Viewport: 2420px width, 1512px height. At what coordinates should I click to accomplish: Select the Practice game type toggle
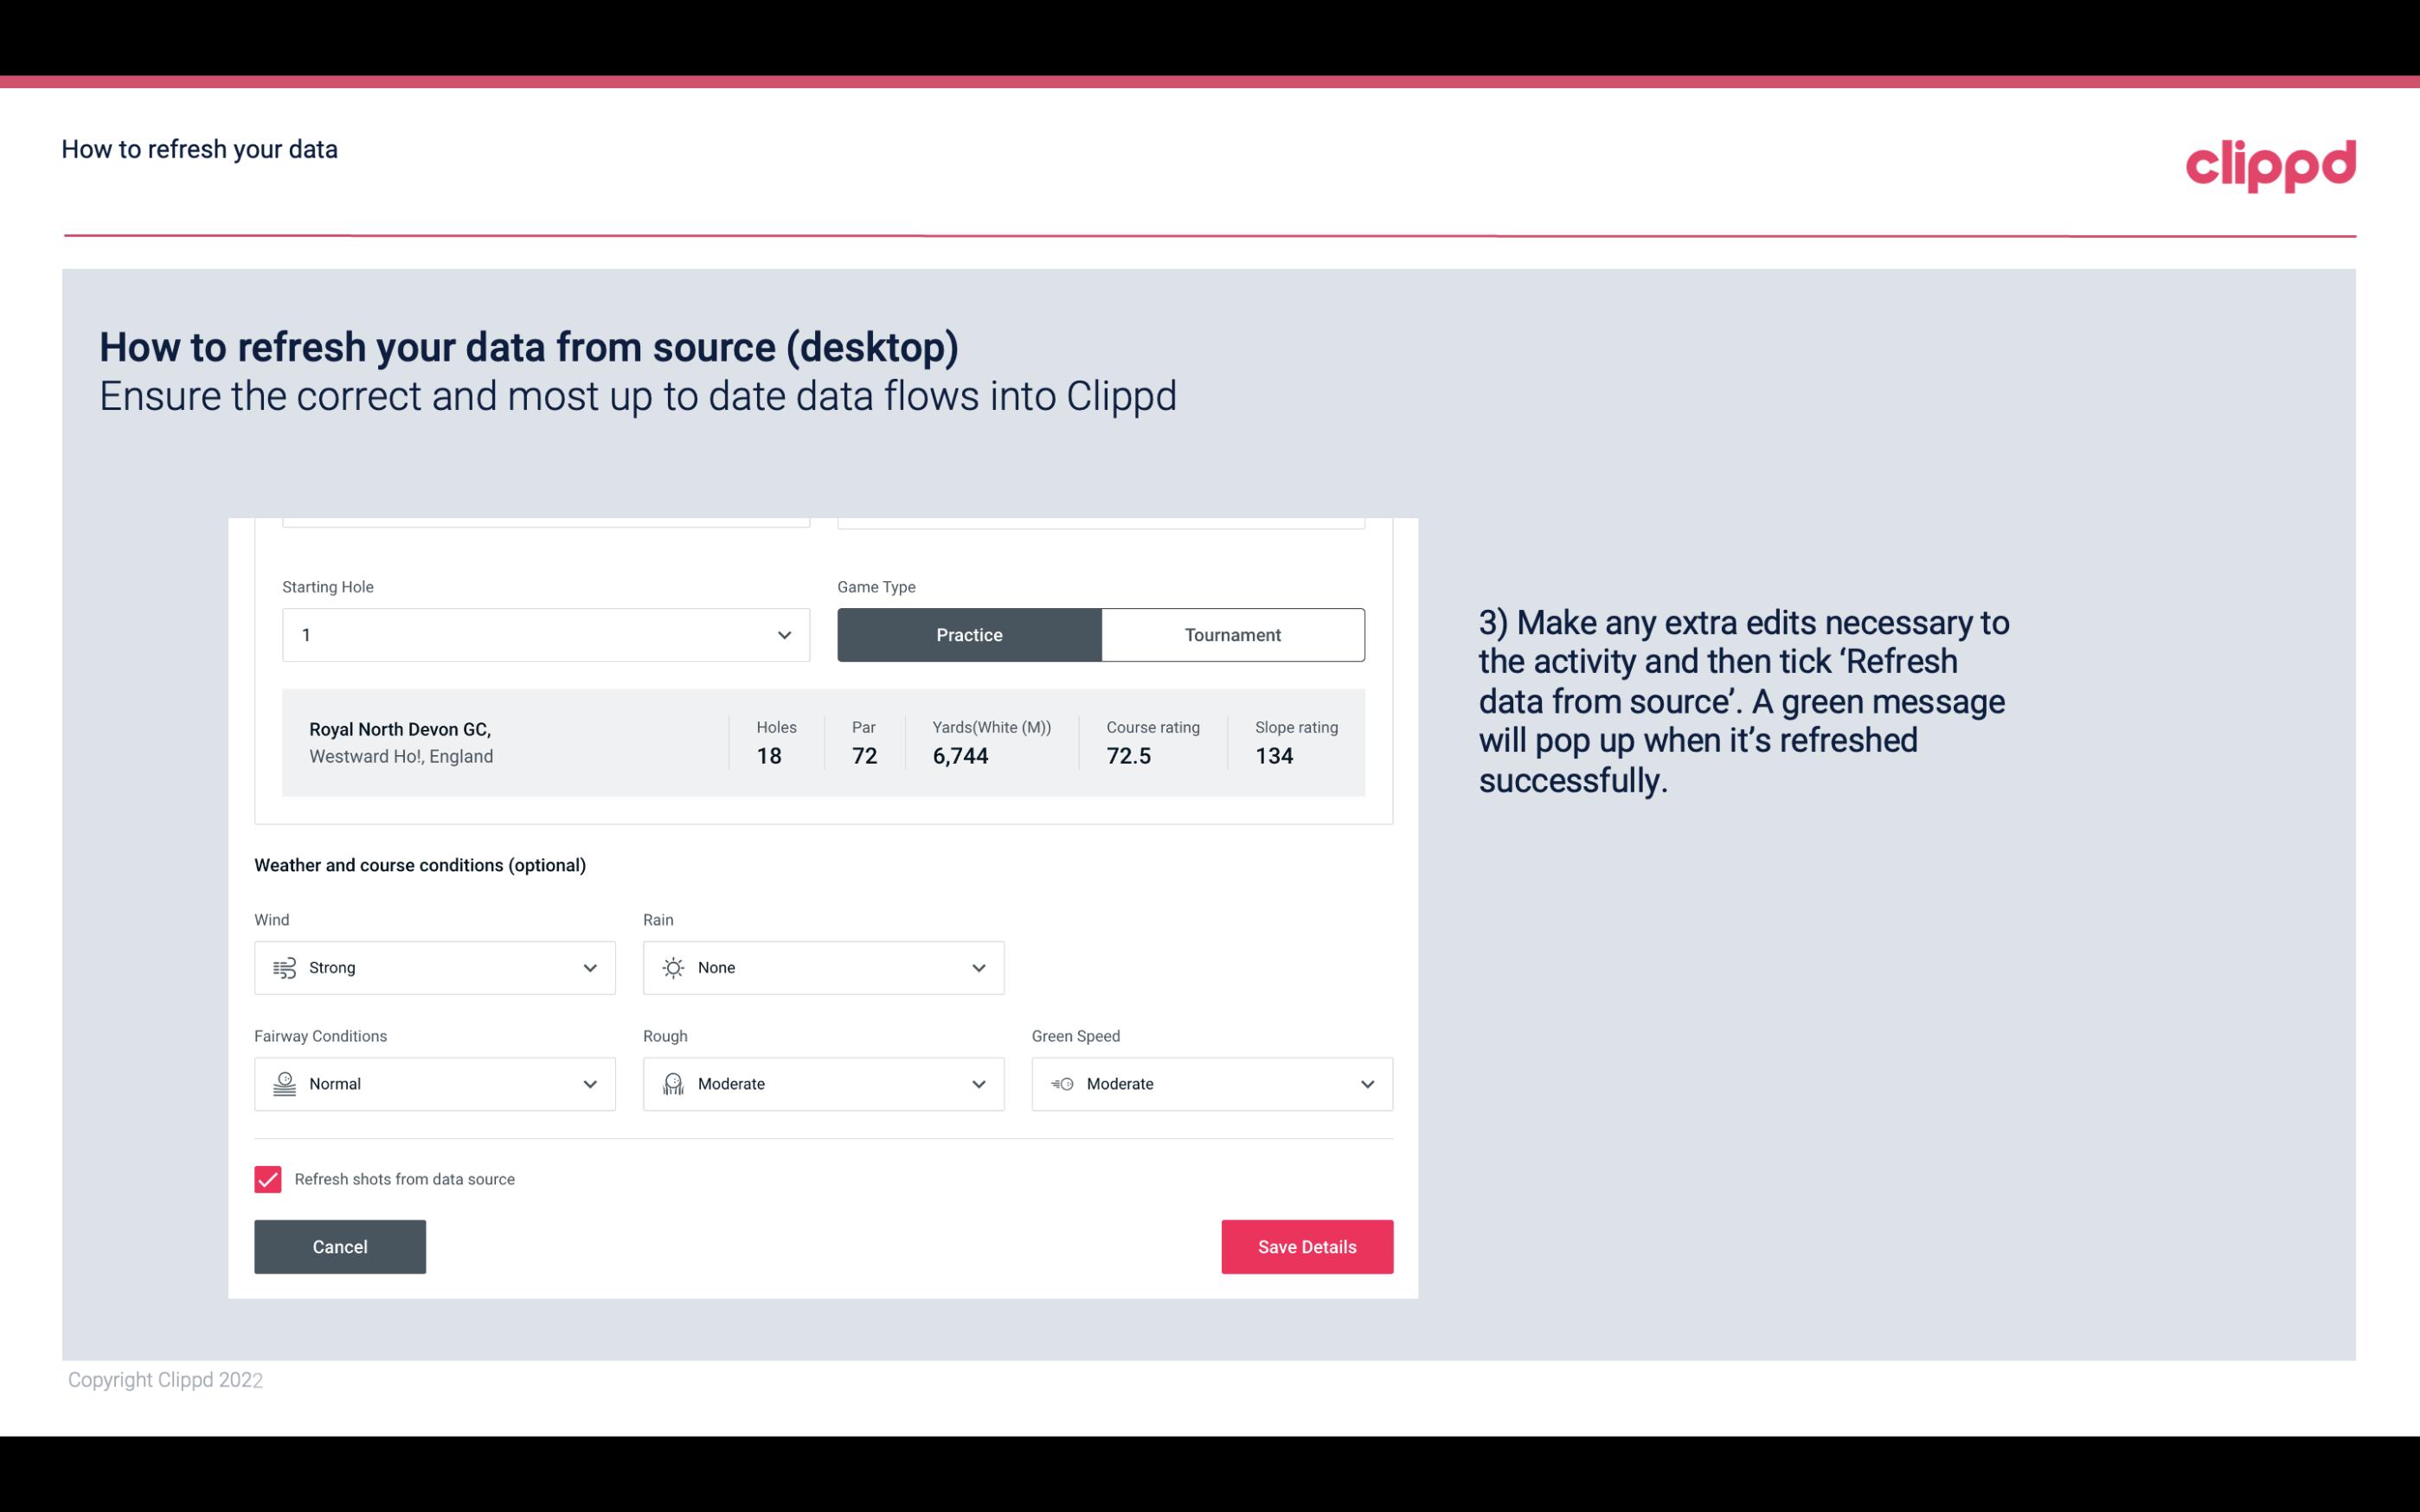click(969, 634)
